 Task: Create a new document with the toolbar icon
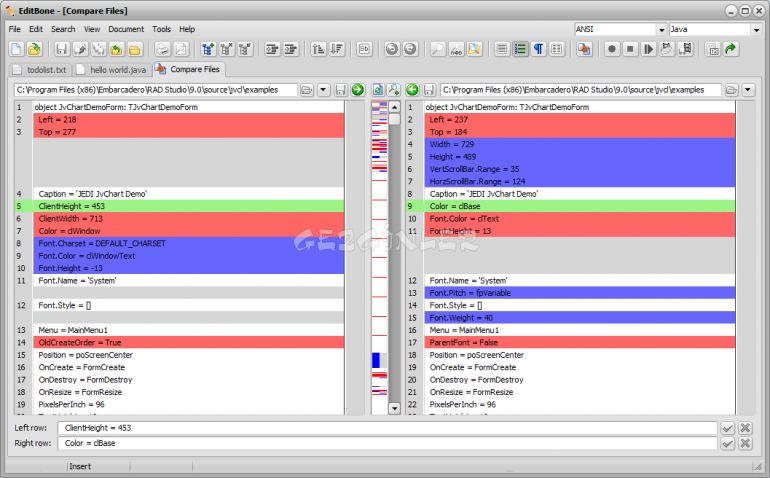coord(16,49)
